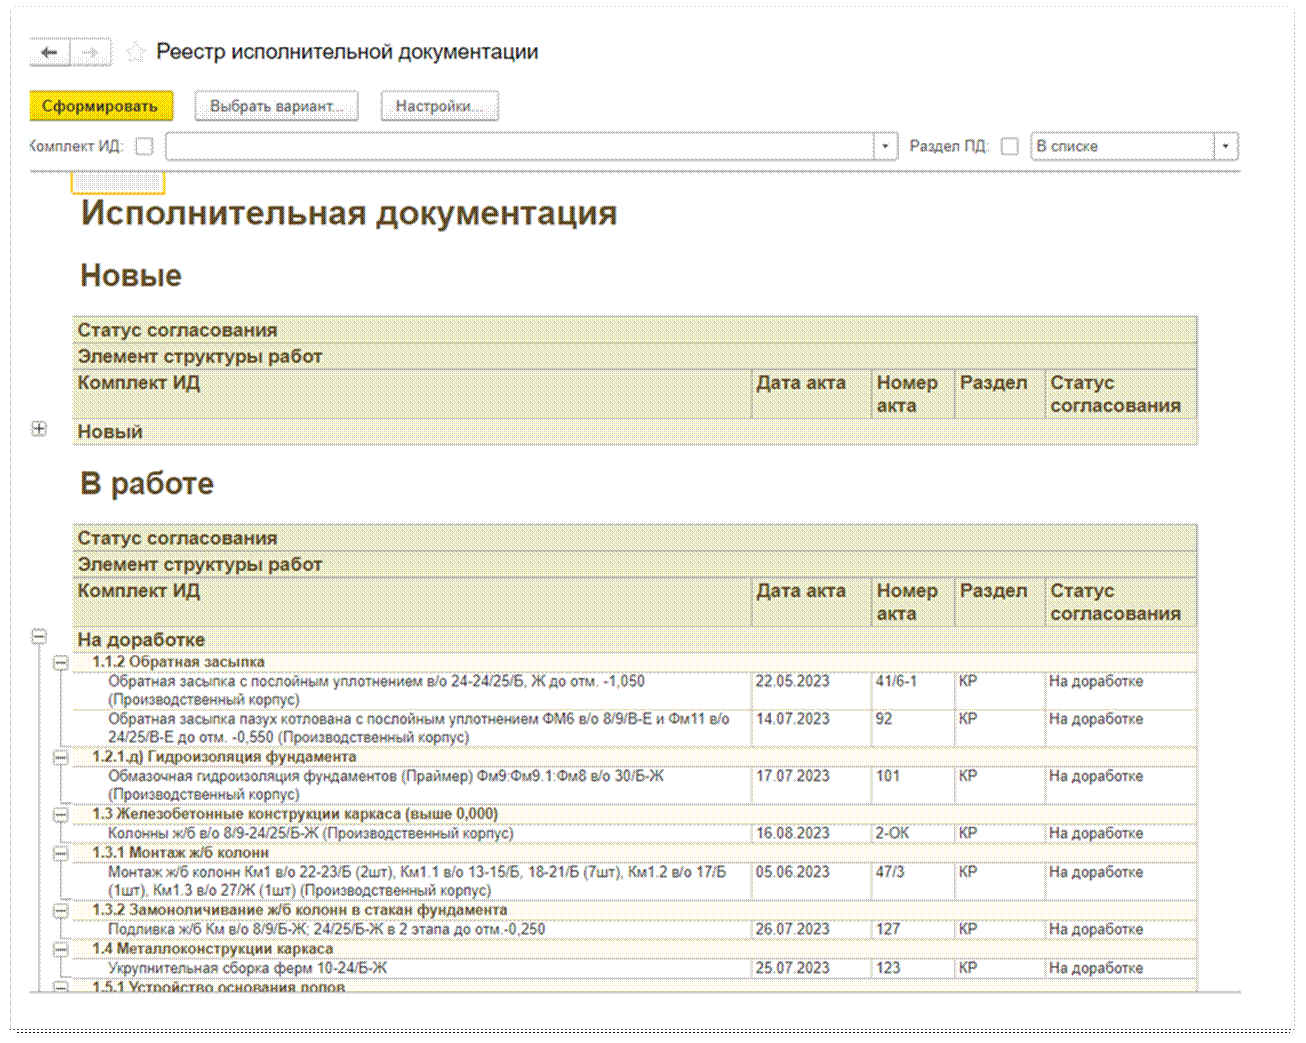Screen dimensions: 1306x1043
Task: Open Настройки report settings
Action: [439, 106]
